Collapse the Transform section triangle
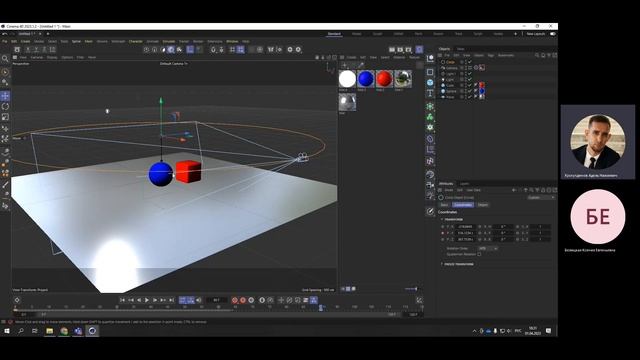640x360 pixels. point(442,219)
